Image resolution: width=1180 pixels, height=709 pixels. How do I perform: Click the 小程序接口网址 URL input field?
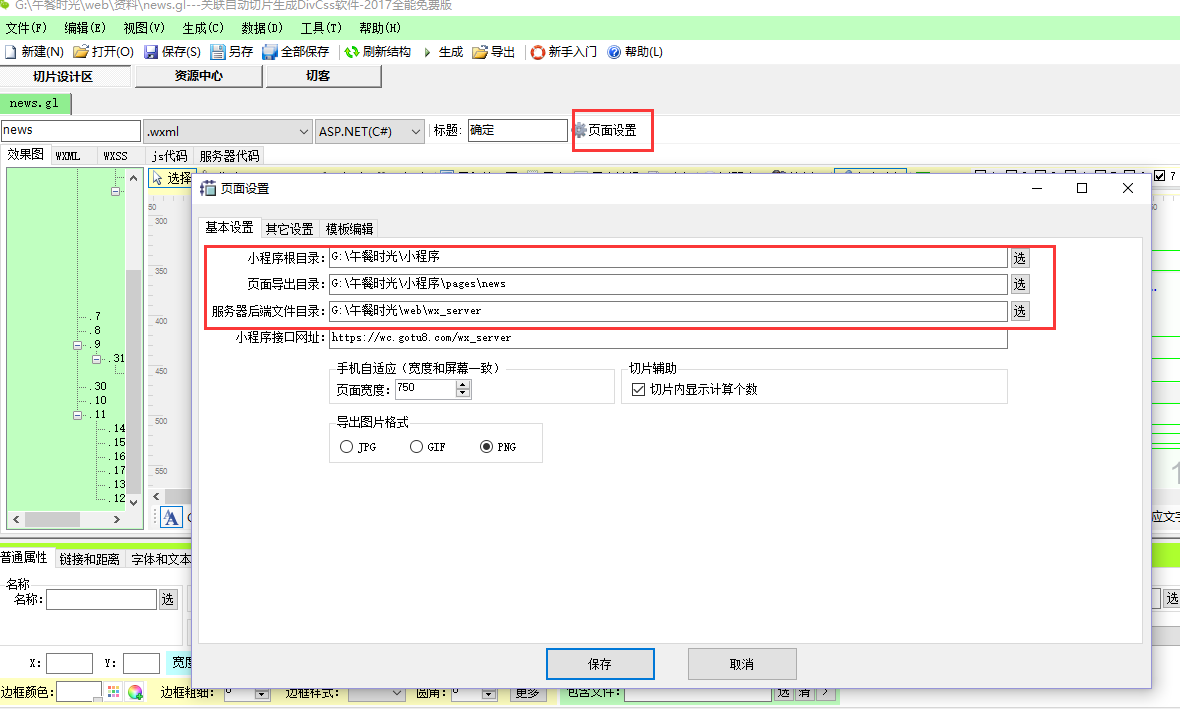click(668, 338)
